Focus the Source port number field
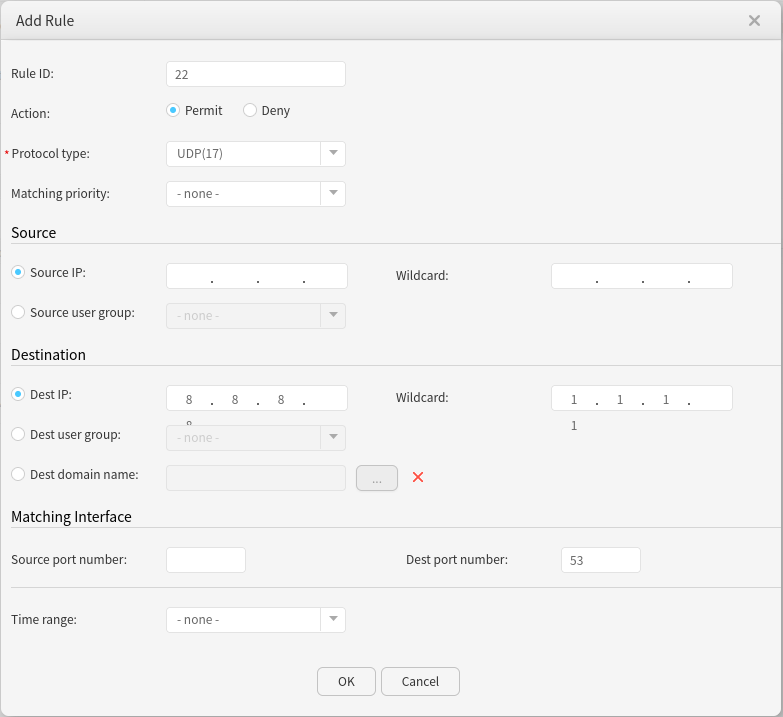The height and width of the screenshot is (717, 783). coord(205,560)
